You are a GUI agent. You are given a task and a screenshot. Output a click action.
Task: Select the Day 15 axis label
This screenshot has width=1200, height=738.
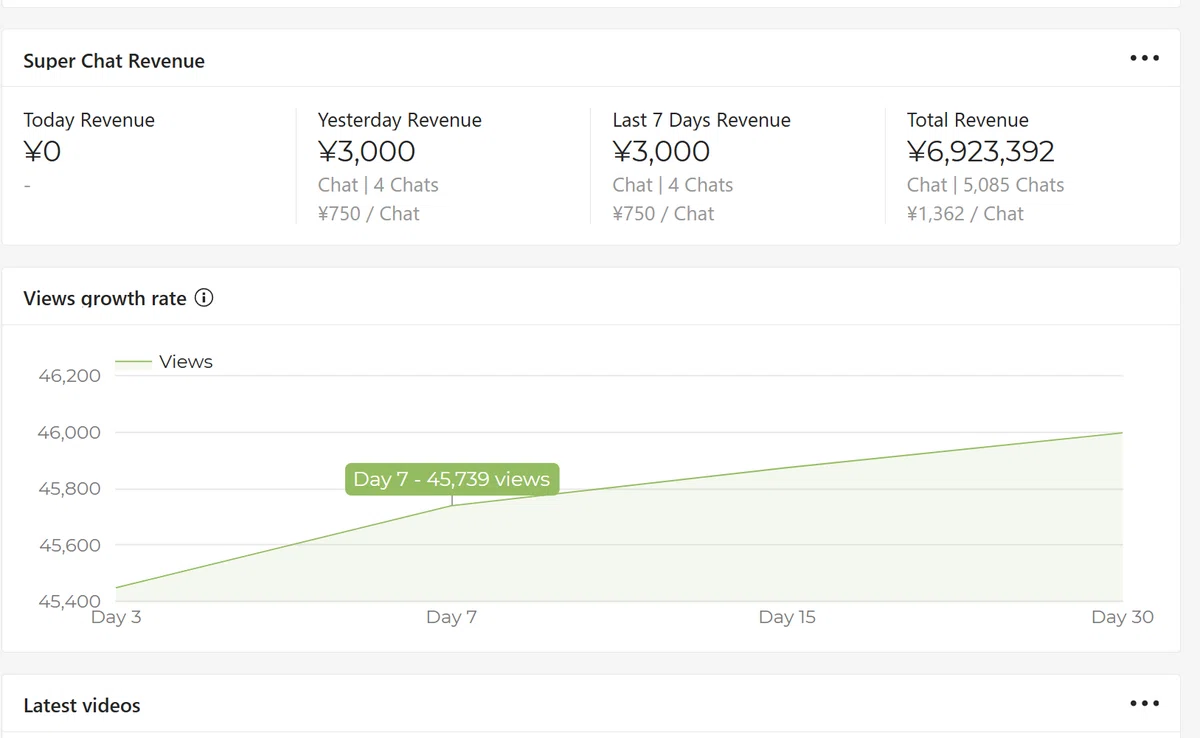[787, 617]
